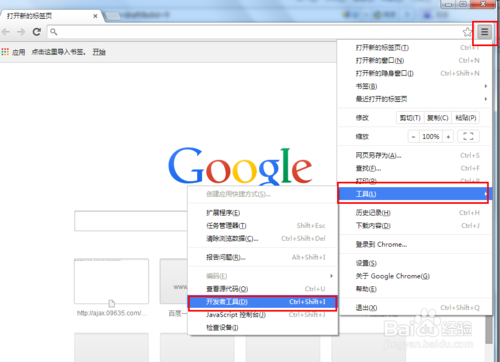Select 检查设备(I) in submenu

(x=263, y=328)
